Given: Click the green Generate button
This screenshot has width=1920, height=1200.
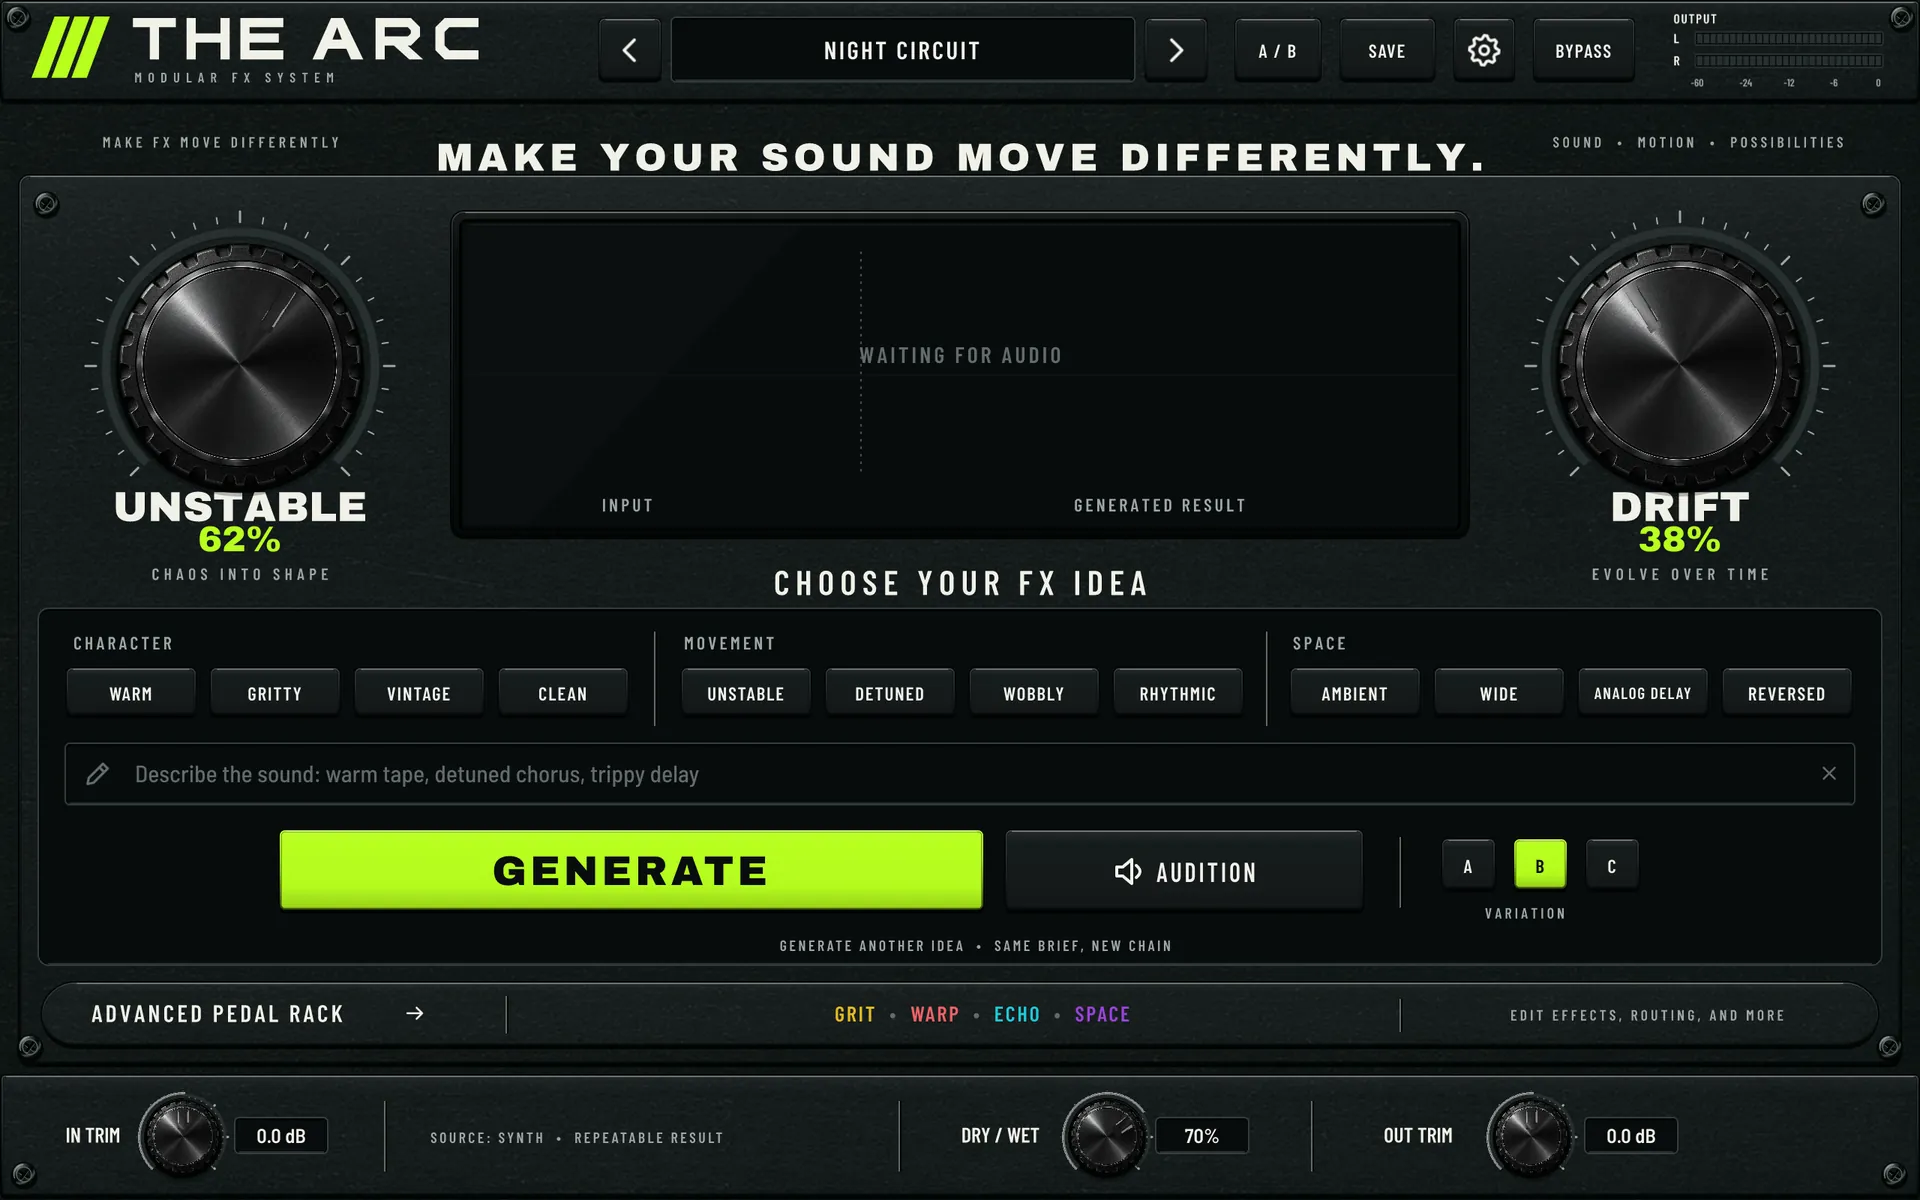Looking at the screenshot, I should 631,870.
